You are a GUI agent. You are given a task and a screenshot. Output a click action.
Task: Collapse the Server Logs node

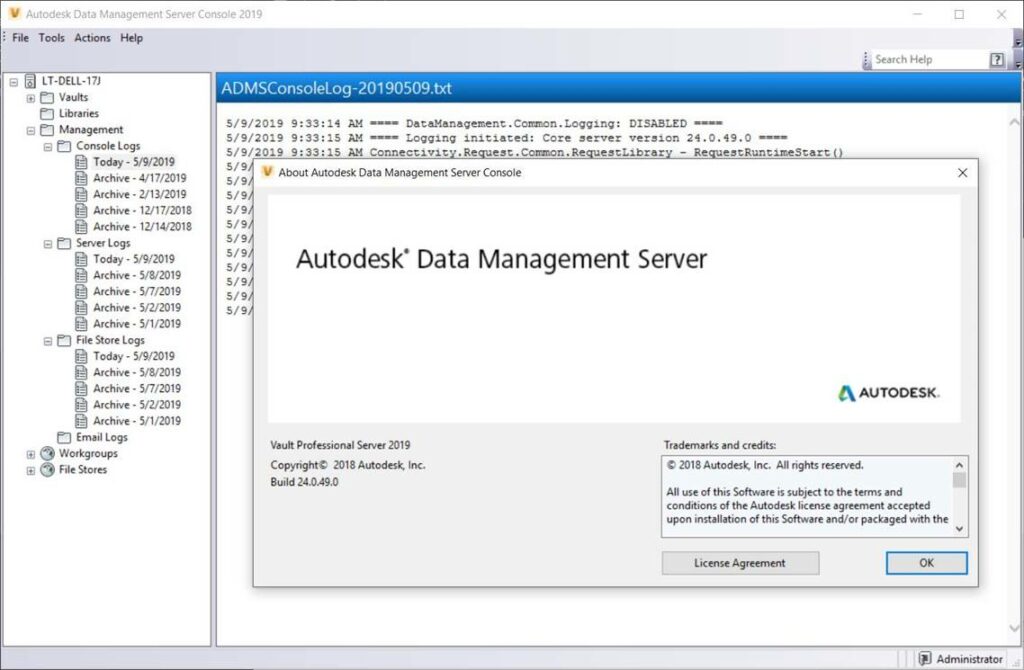(48, 244)
